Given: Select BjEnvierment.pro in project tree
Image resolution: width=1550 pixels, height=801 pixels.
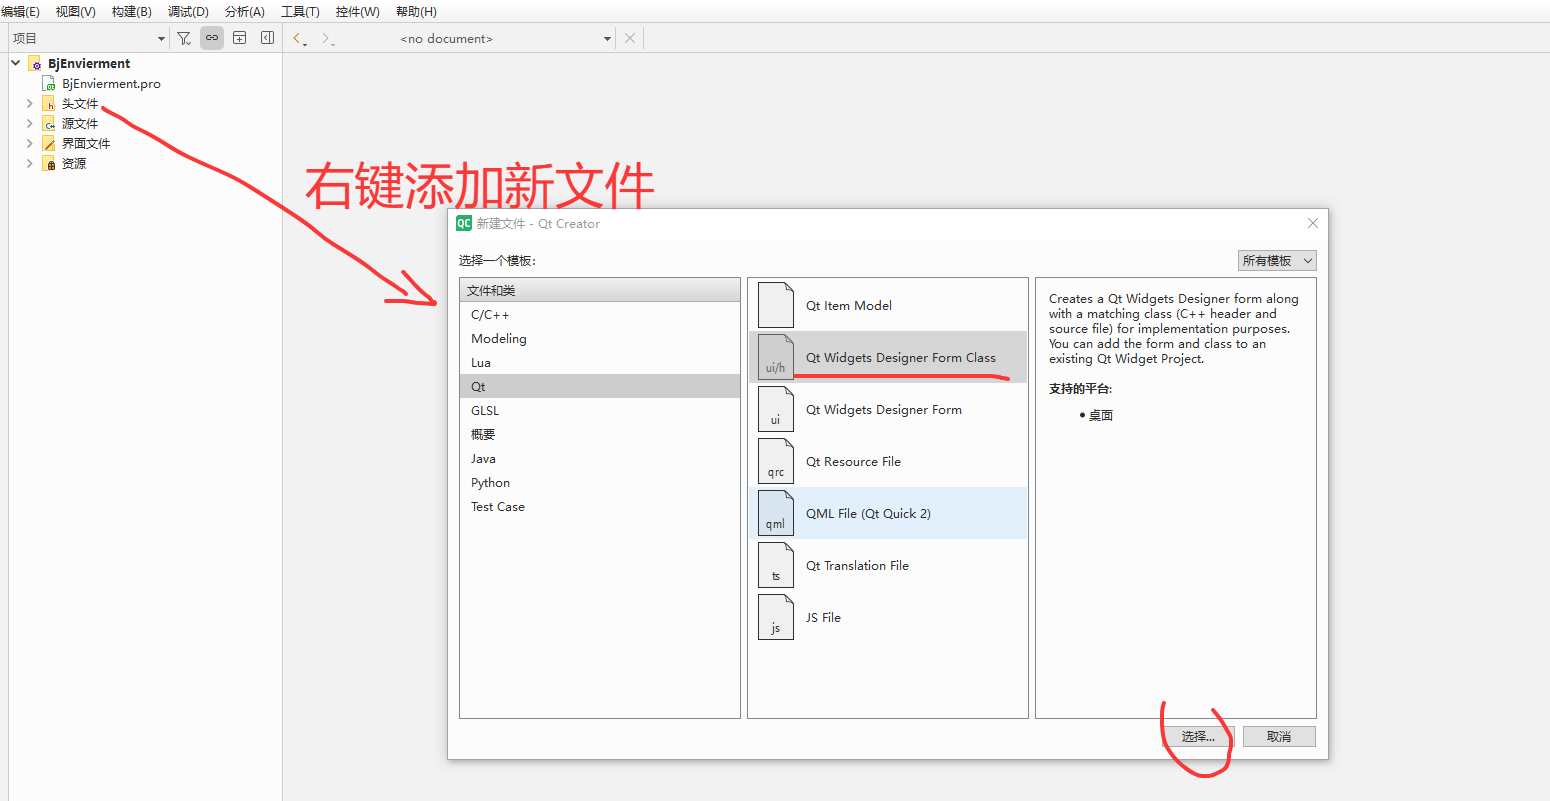Looking at the screenshot, I should tap(111, 84).
